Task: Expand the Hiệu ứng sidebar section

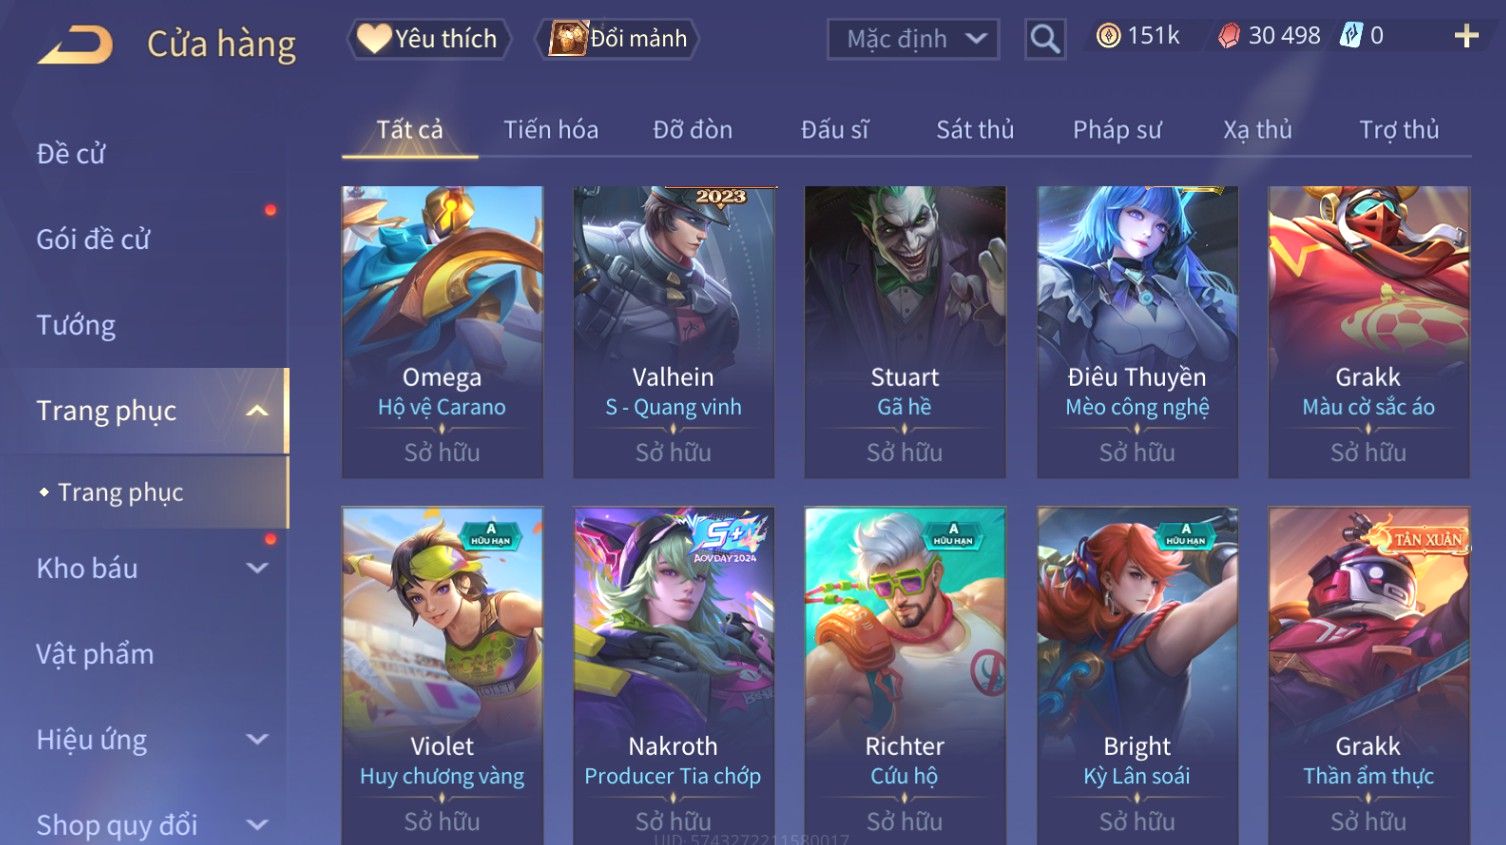Action: coord(257,739)
